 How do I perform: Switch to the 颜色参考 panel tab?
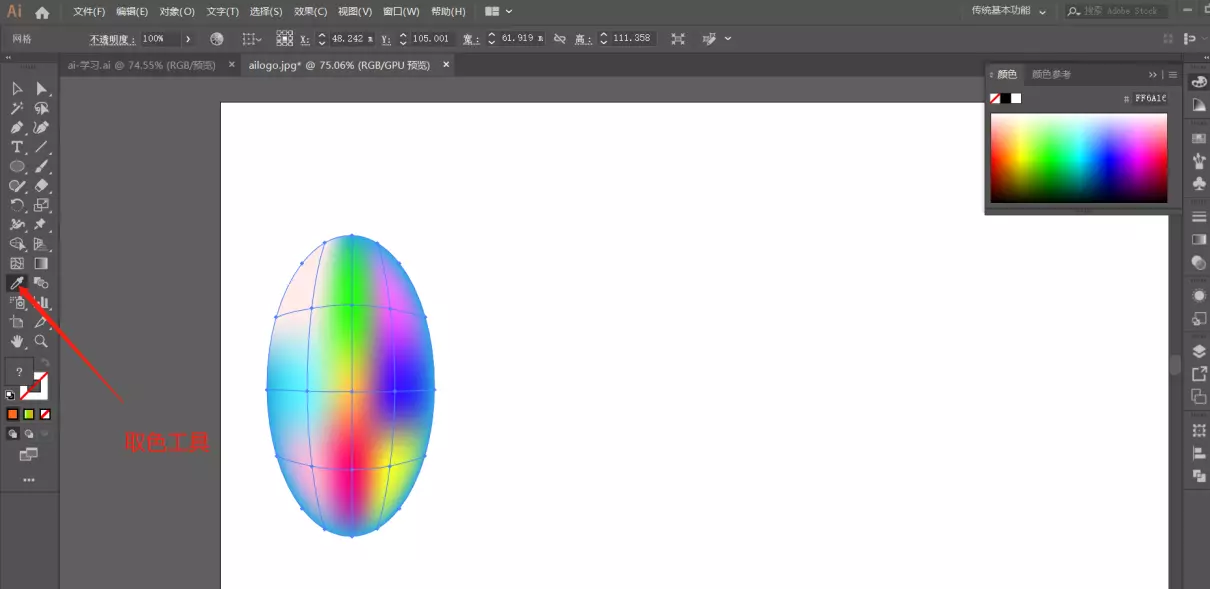click(1051, 74)
